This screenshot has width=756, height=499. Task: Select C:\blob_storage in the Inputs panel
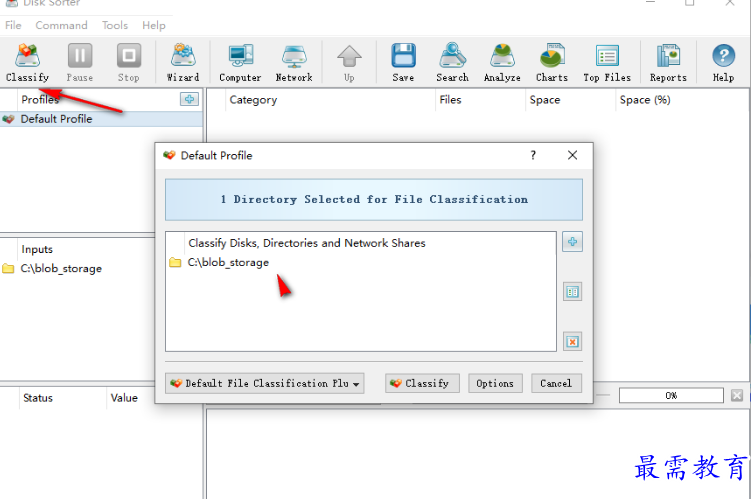77,269
